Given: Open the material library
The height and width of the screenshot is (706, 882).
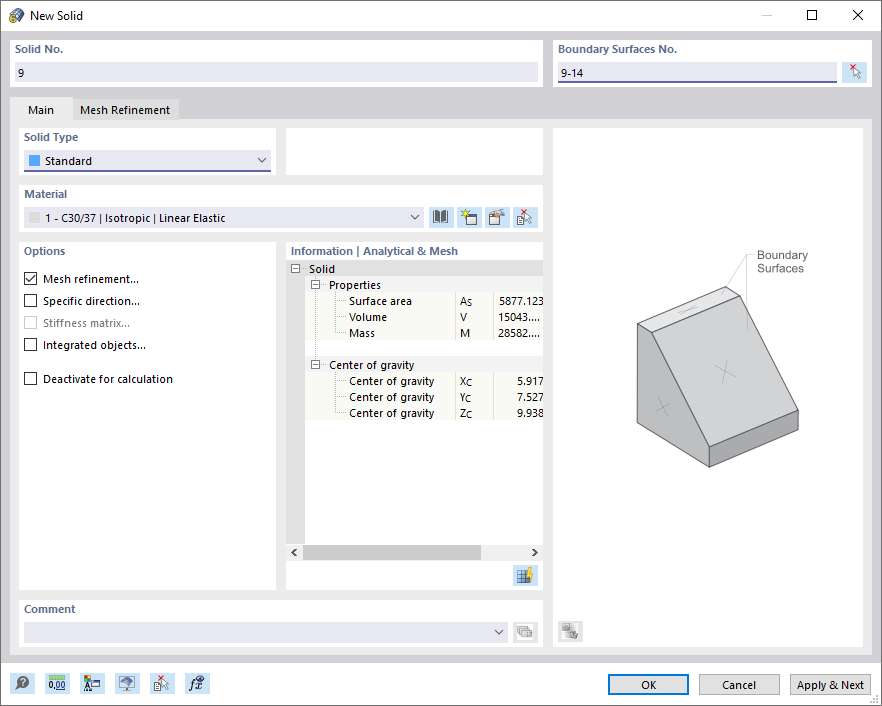Looking at the screenshot, I should (441, 217).
